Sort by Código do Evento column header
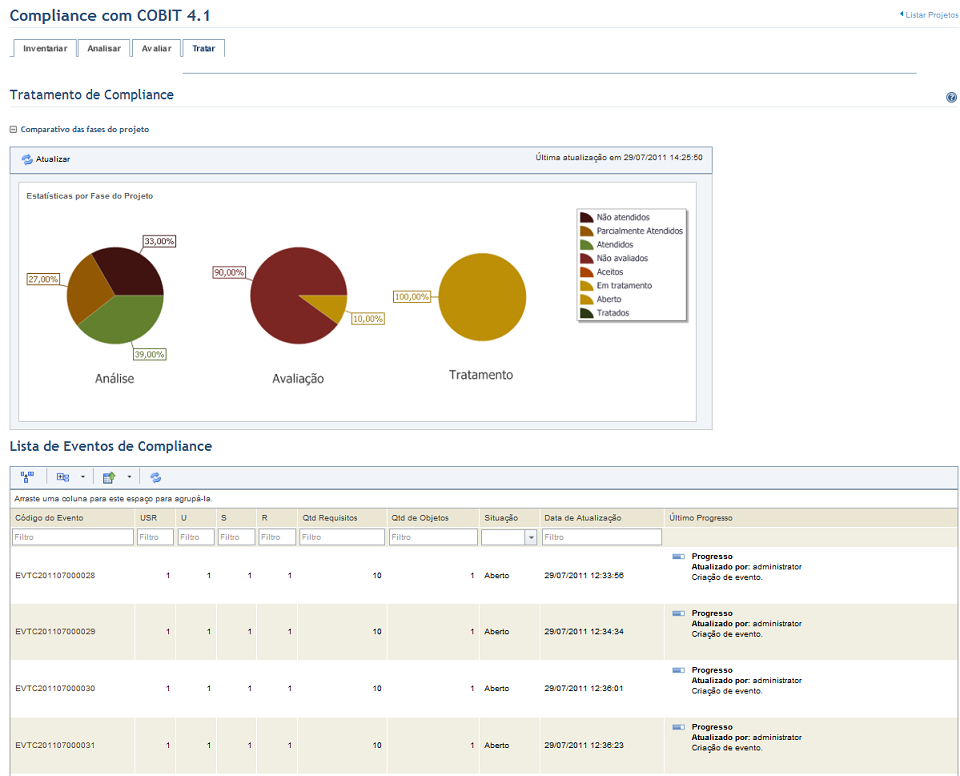Viewport: 960px width, 776px height. (49, 518)
